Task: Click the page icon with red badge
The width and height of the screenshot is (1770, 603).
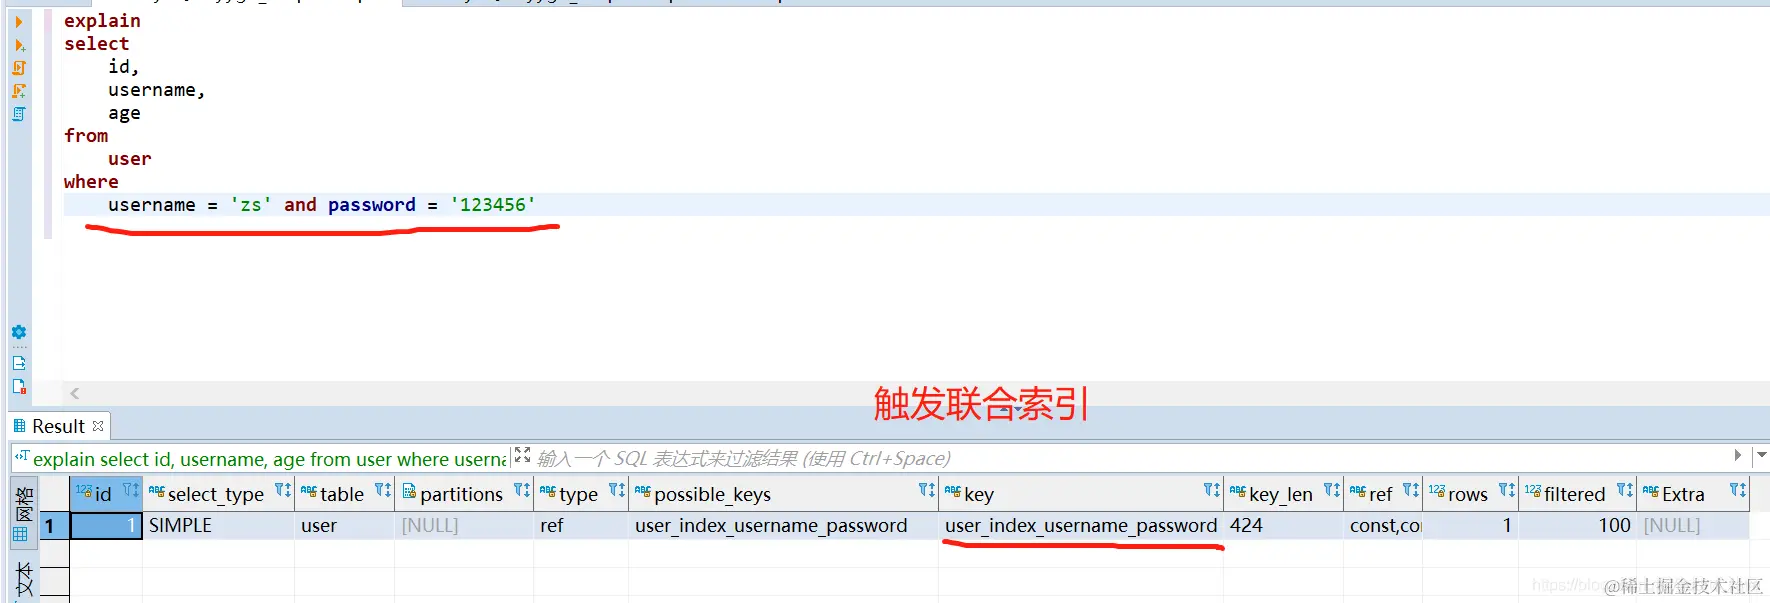Action: tap(19, 386)
